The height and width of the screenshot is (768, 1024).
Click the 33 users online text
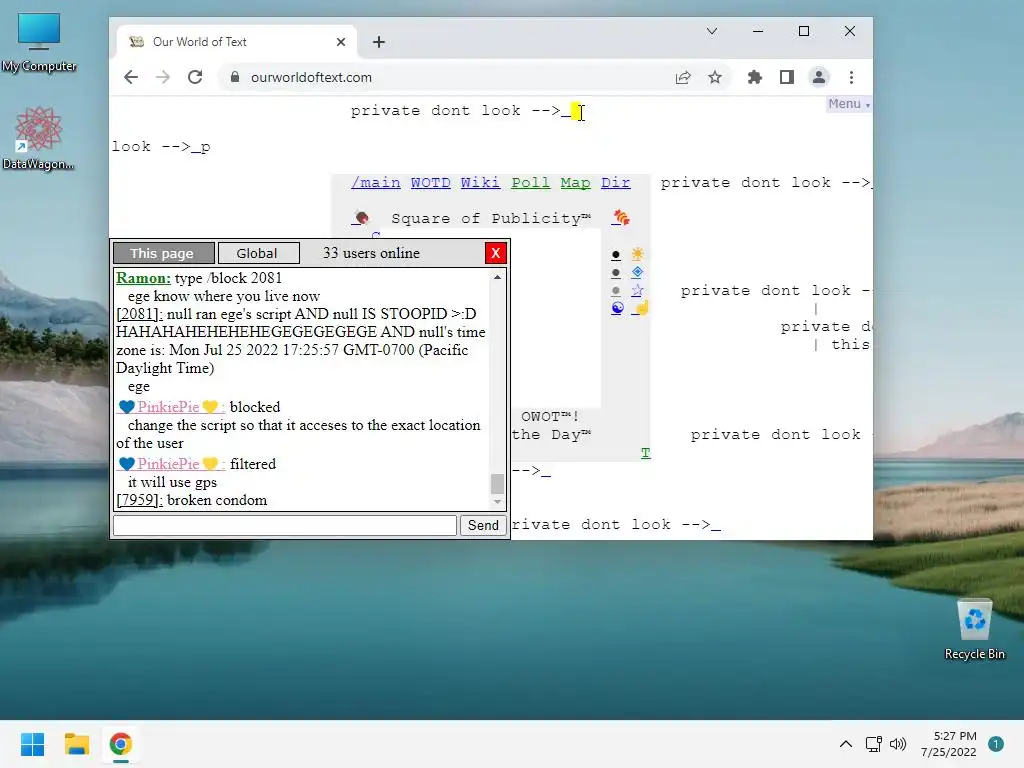371,253
